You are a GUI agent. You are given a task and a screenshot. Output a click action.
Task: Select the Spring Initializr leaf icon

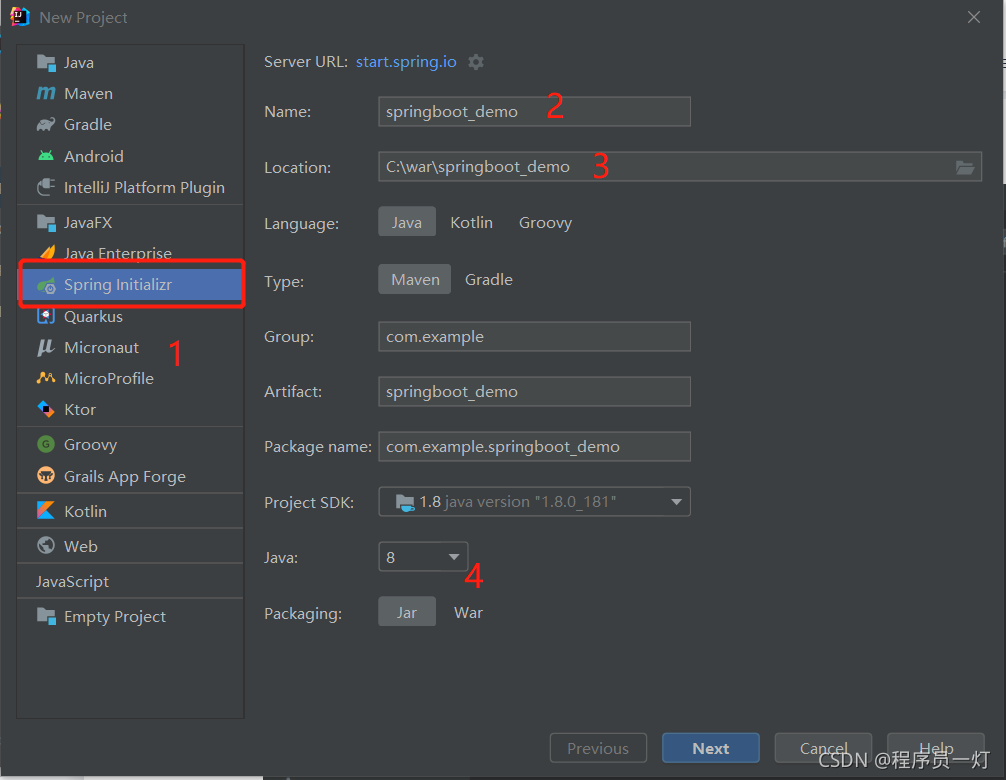click(46, 285)
